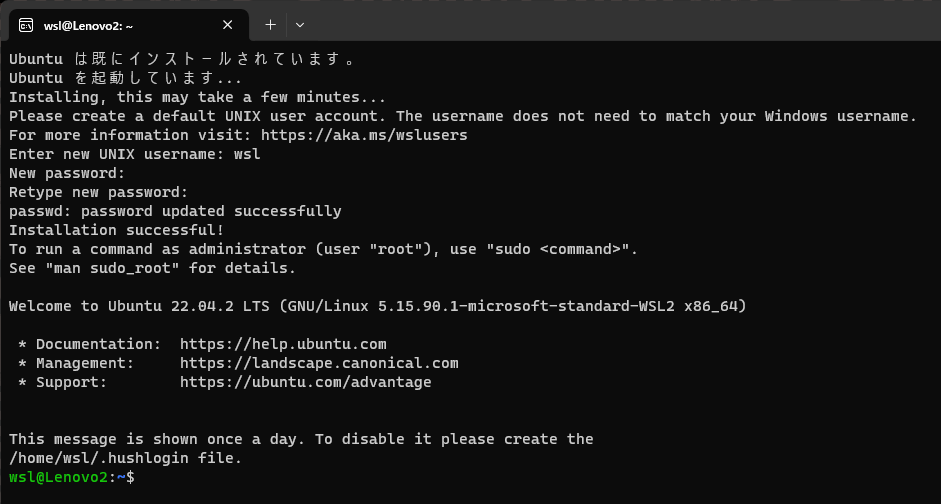The height and width of the screenshot is (504, 941).
Task: Click the "passwd: password updated successfully" line
Action: click(175, 211)
